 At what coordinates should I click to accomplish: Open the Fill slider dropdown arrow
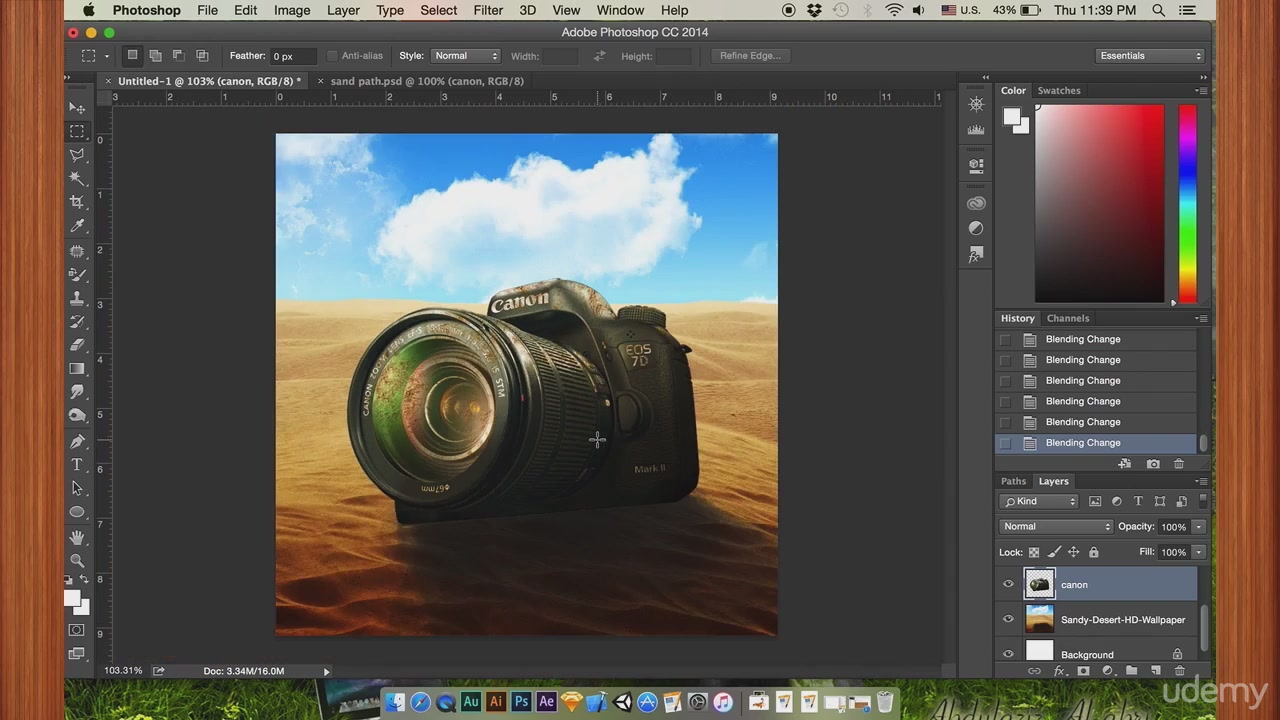pos(1198,552)
